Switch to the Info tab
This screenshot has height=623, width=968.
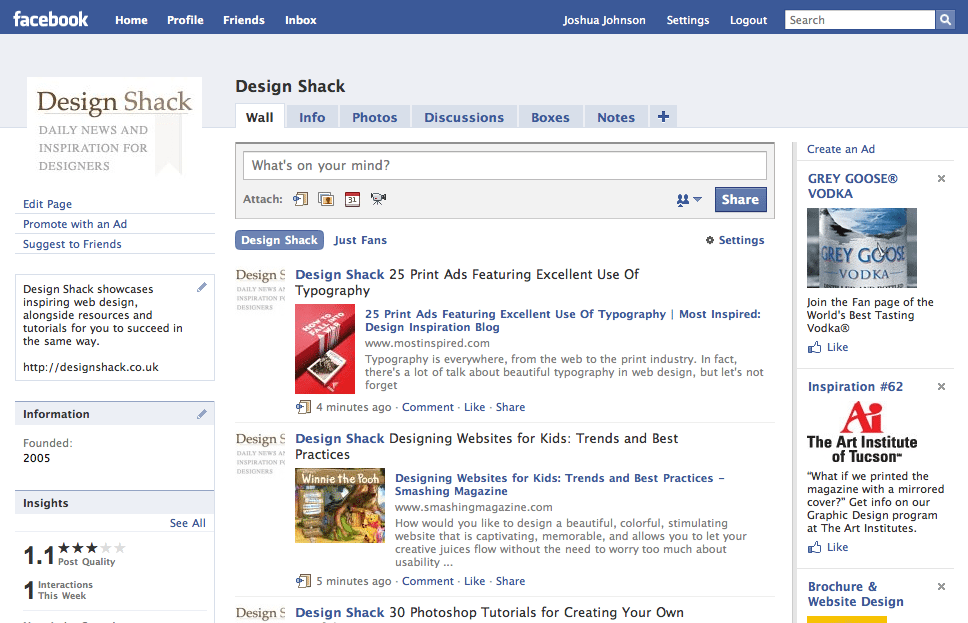[312, 117]
